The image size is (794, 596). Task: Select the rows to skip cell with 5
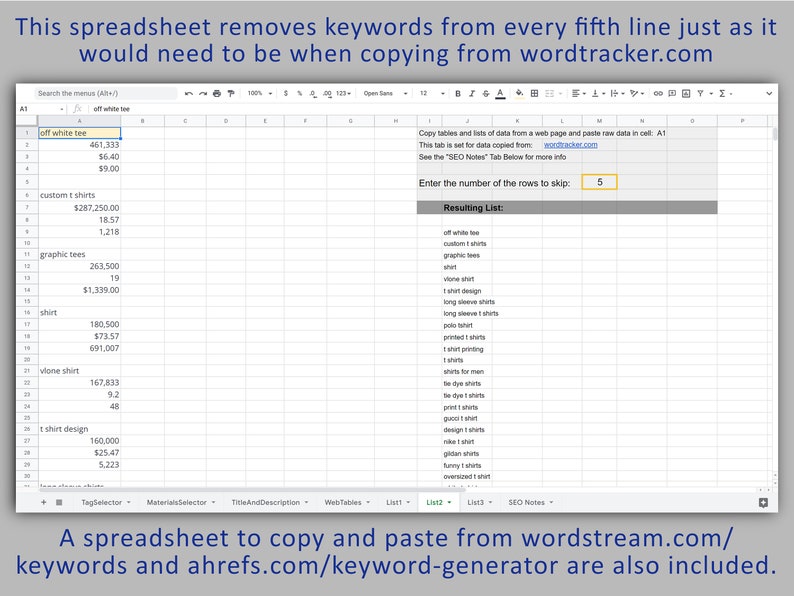pyautogui.click(x=599, y=182)
